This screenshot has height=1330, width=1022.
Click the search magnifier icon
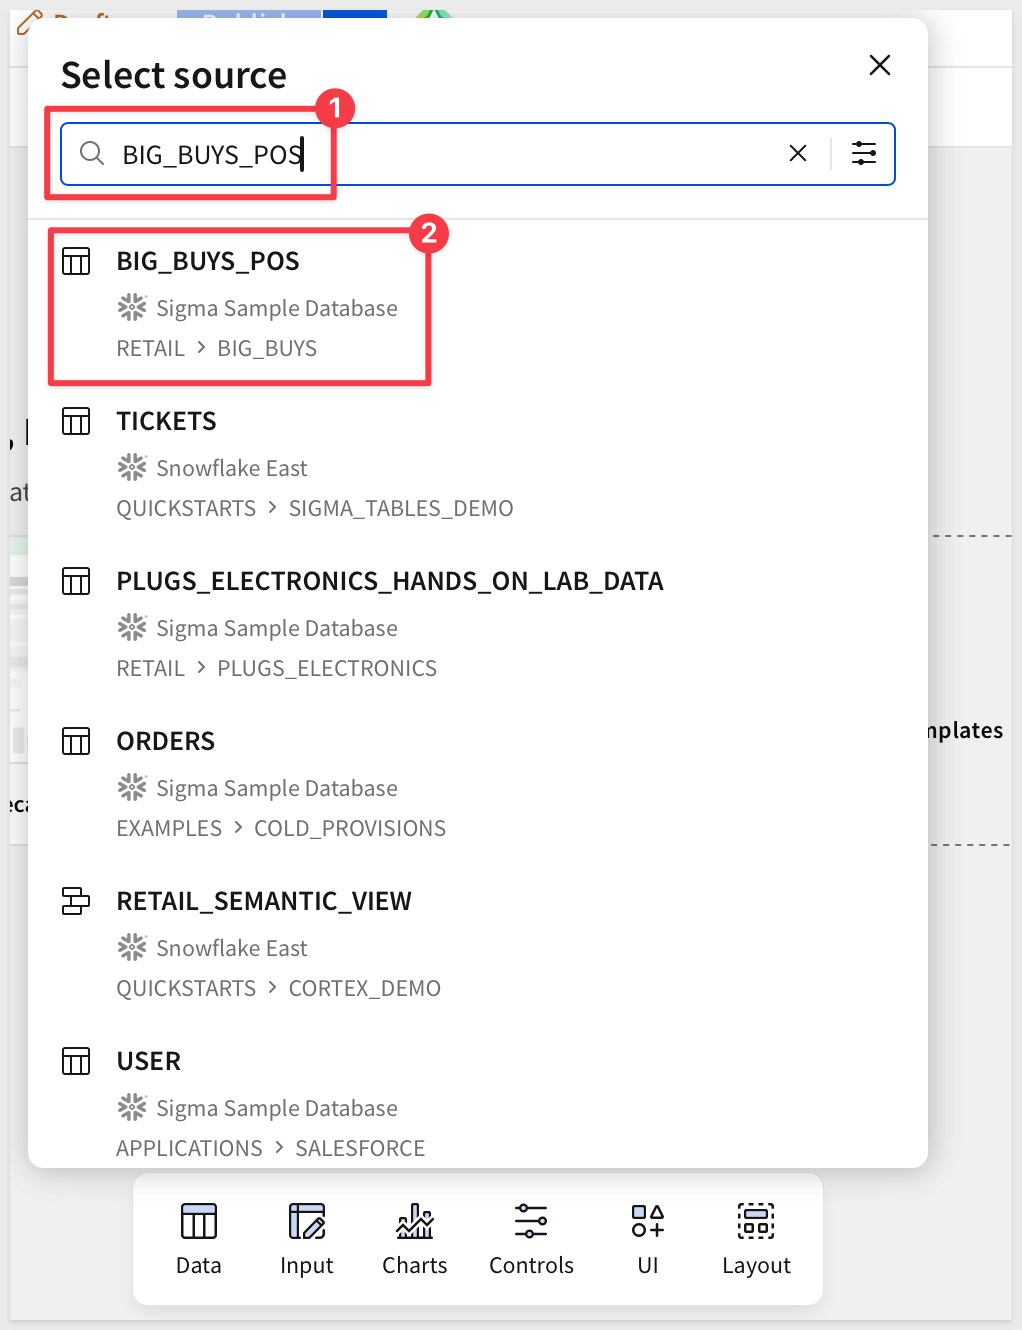point(92,153)
